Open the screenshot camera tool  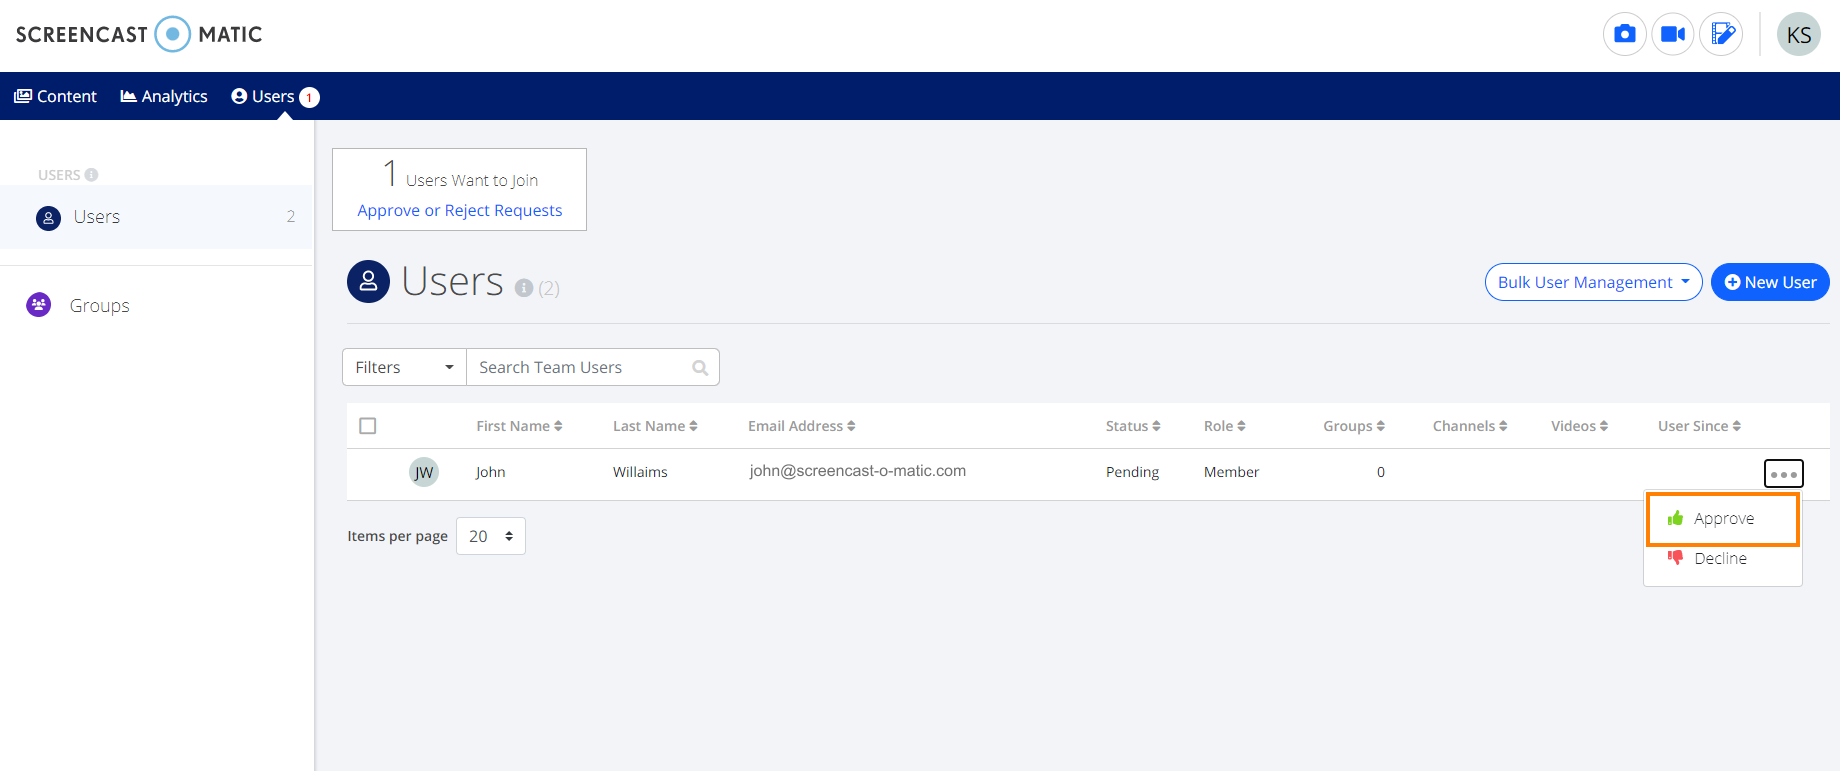(1625, 34)
